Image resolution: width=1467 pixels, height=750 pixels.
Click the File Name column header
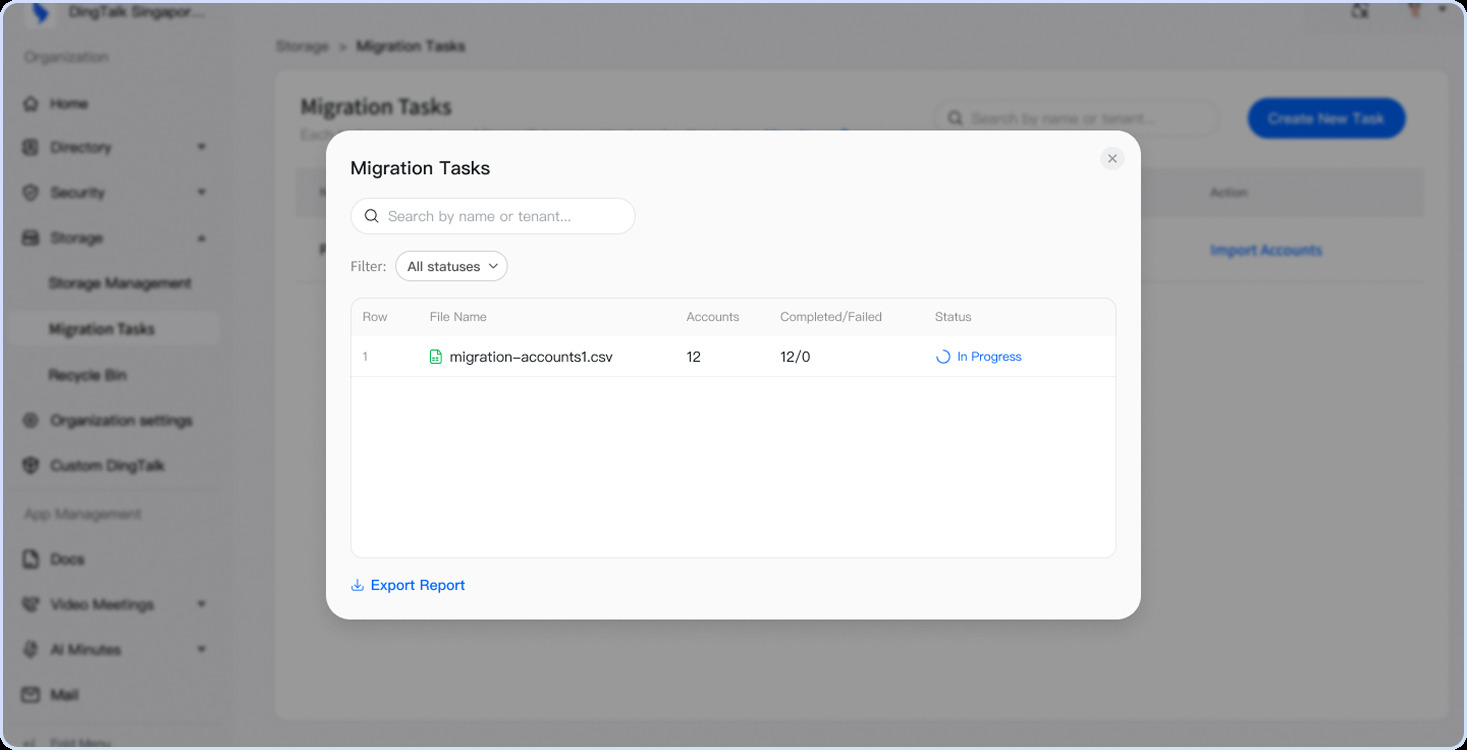pos(458,317)
